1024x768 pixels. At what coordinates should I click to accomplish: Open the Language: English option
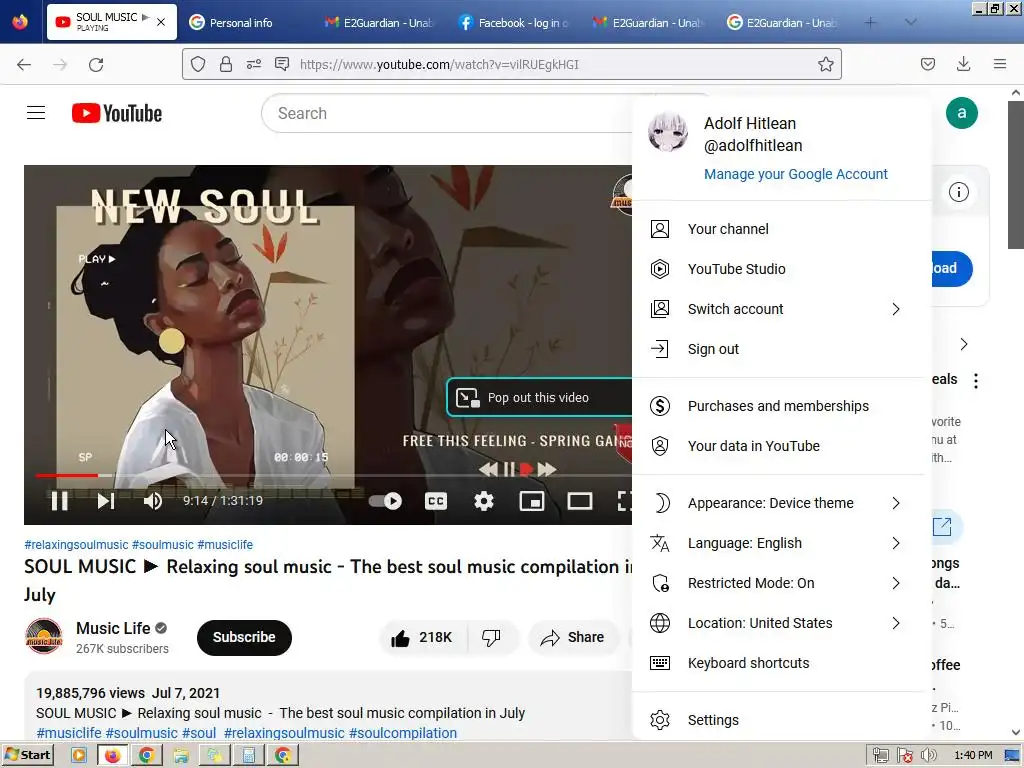pos(781,543)
